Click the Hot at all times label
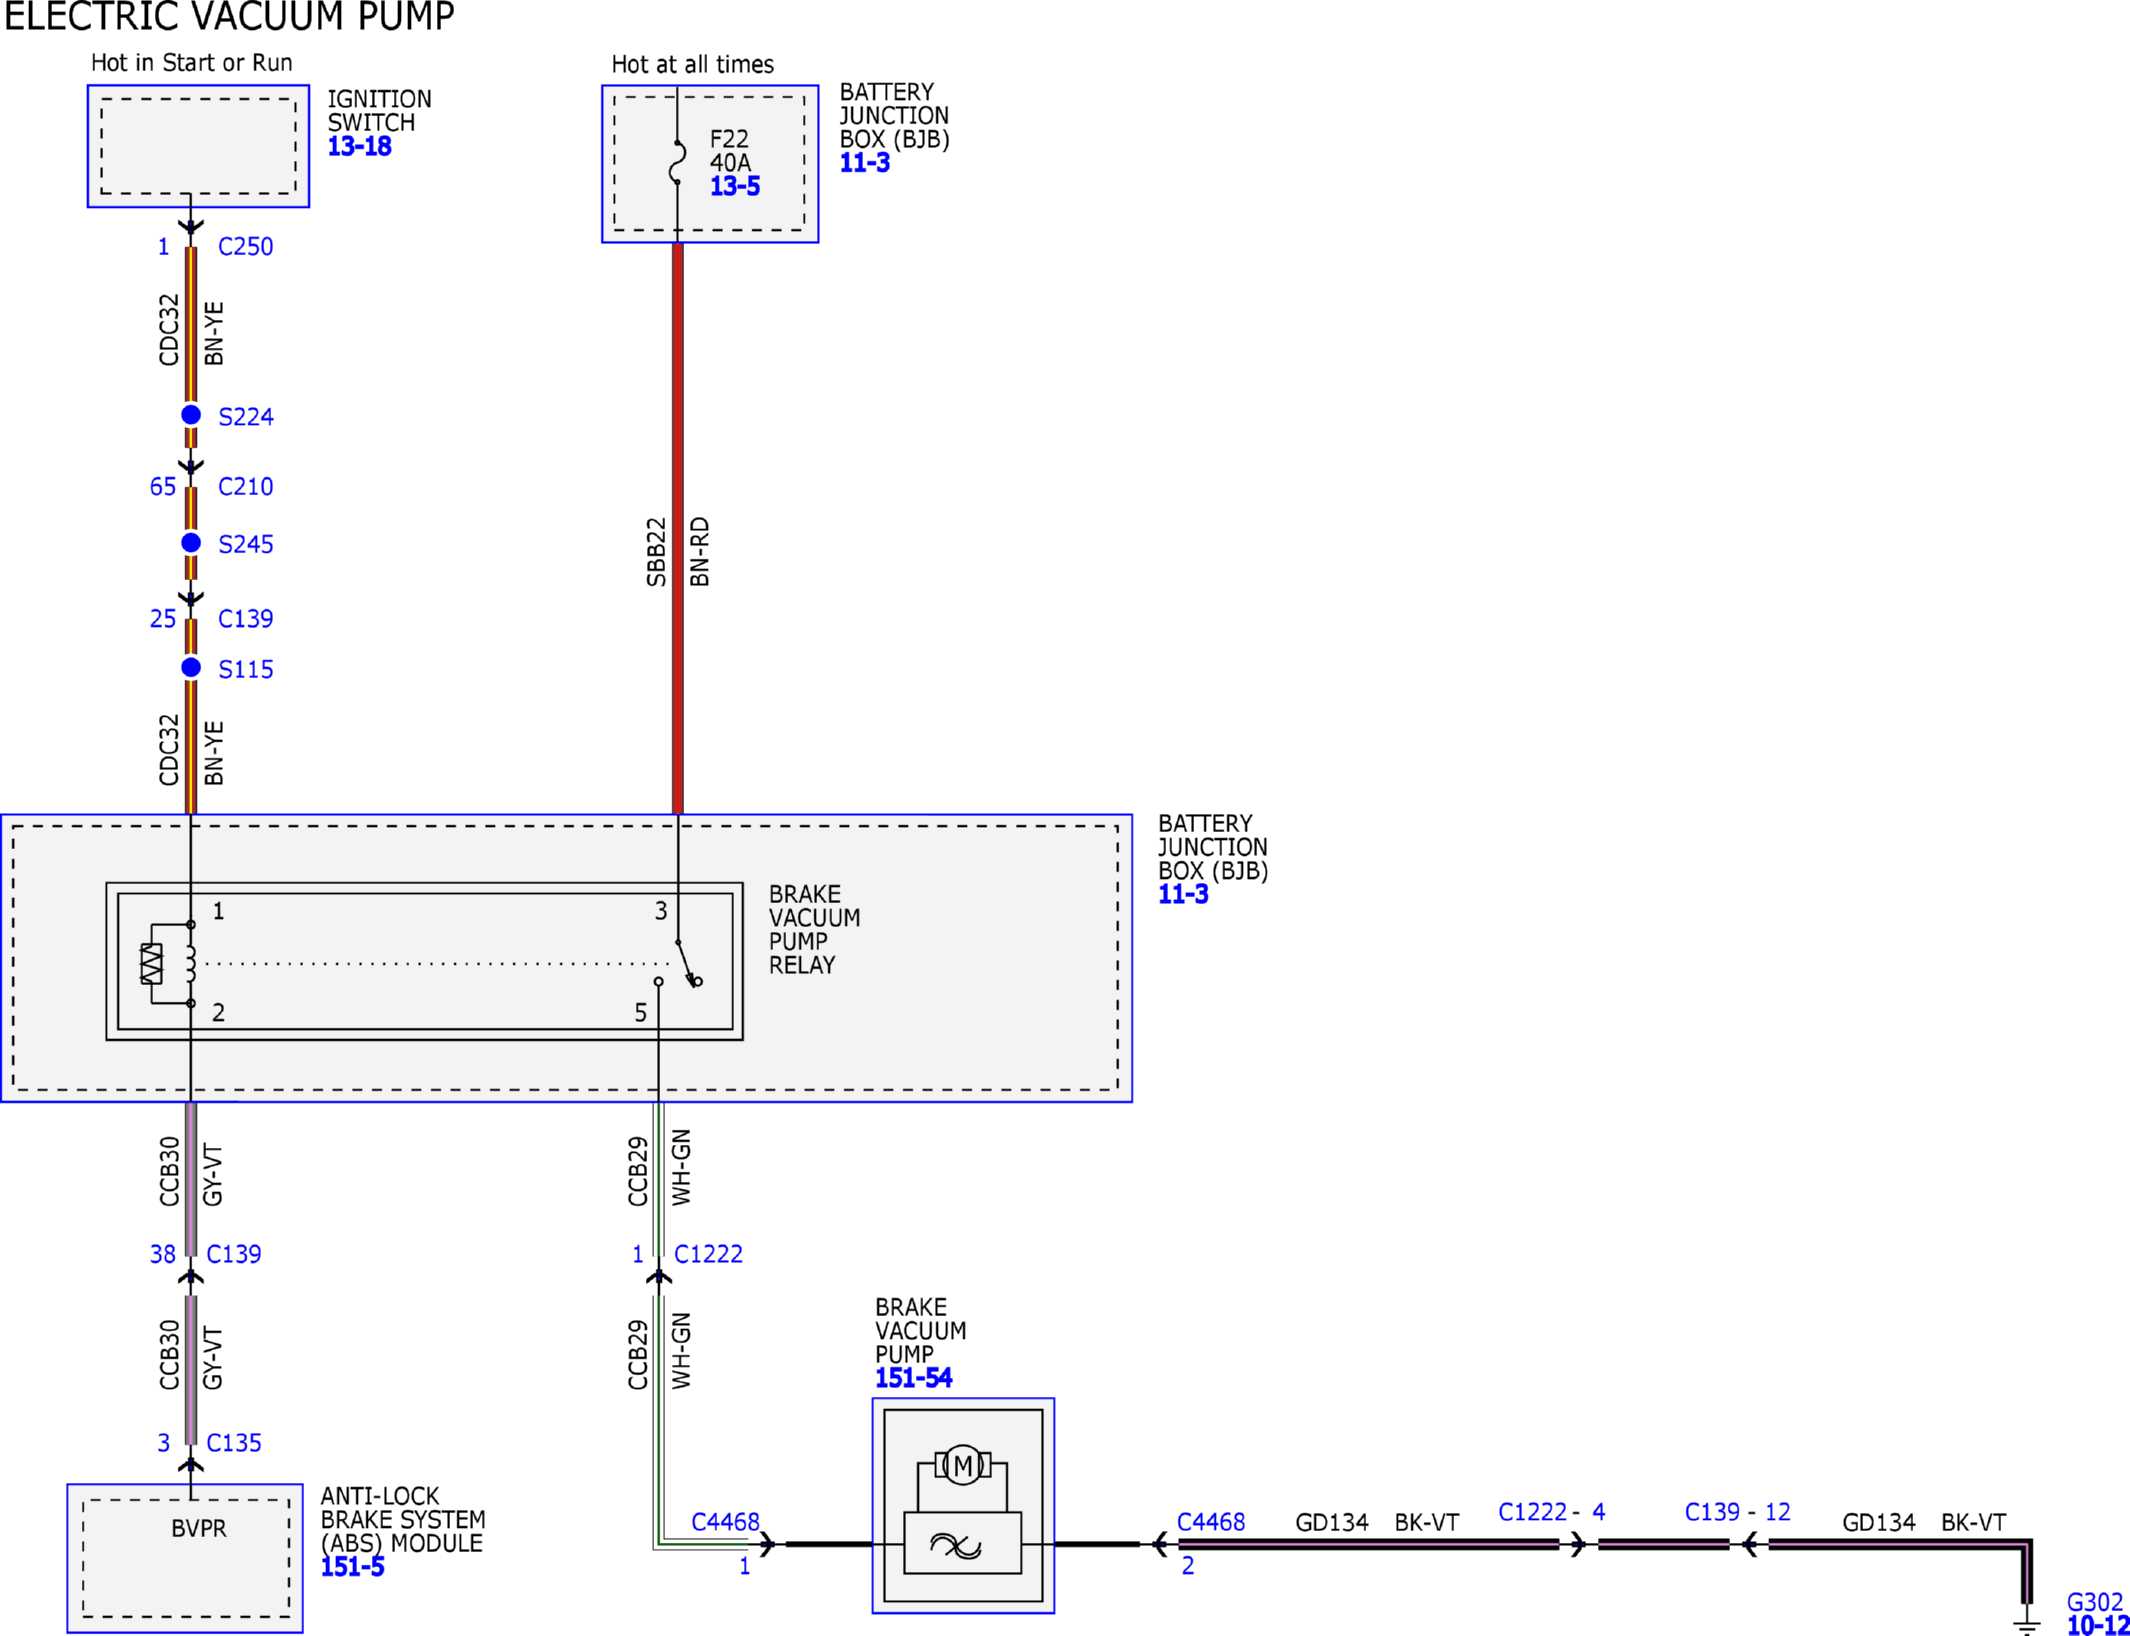This screenshot has height=1636, width=2130. pyautogui.click(x=692, y=65)
